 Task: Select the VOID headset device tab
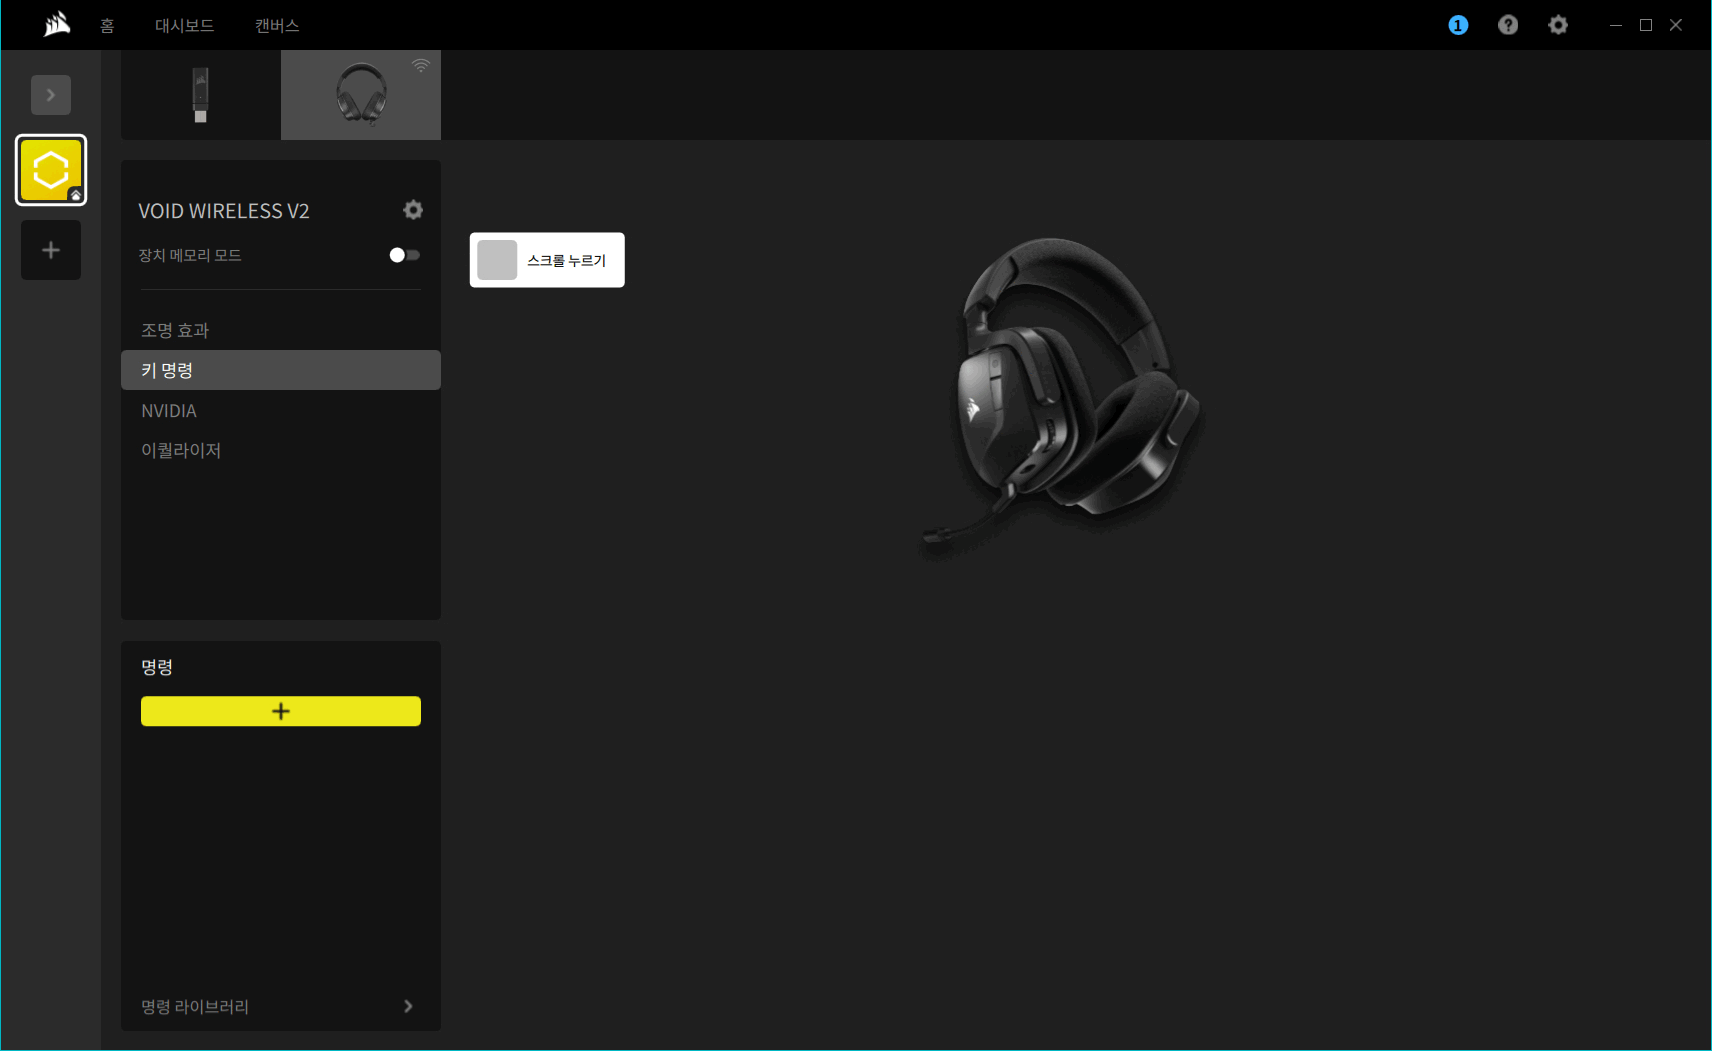[x=361, y=95]
